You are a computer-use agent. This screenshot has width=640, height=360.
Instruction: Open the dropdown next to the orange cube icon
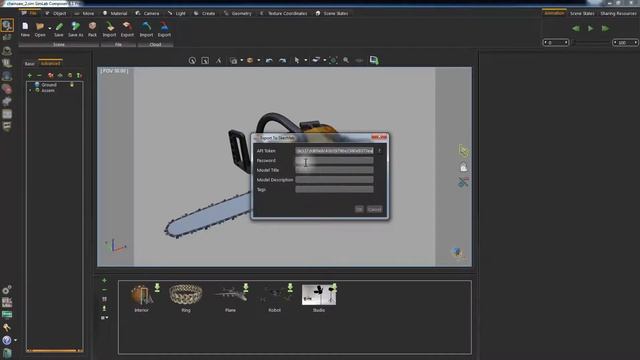click(x=258, y=60)
